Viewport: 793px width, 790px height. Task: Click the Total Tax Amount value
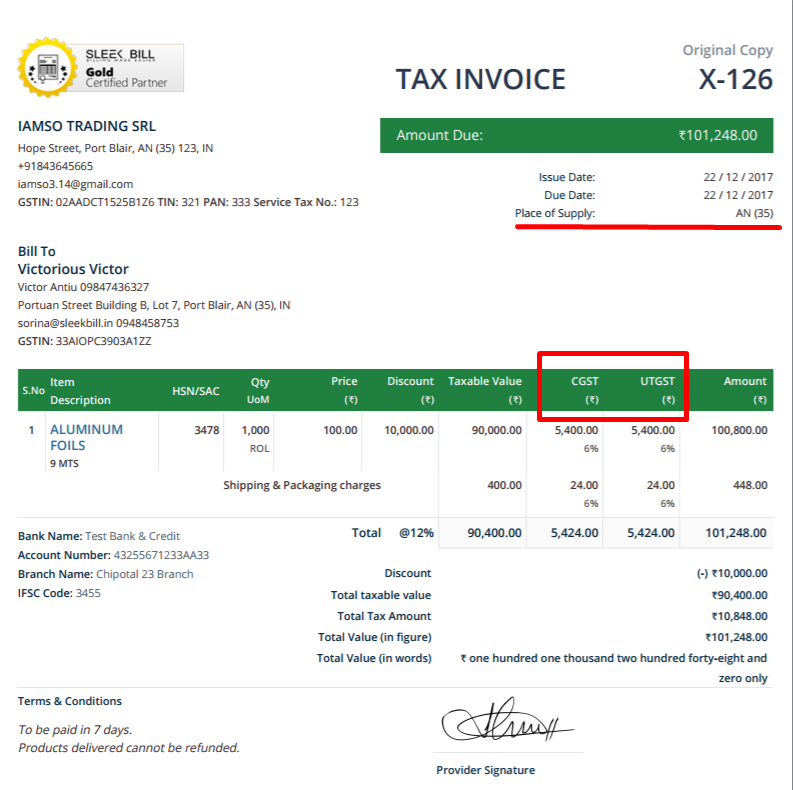[739, 616]
